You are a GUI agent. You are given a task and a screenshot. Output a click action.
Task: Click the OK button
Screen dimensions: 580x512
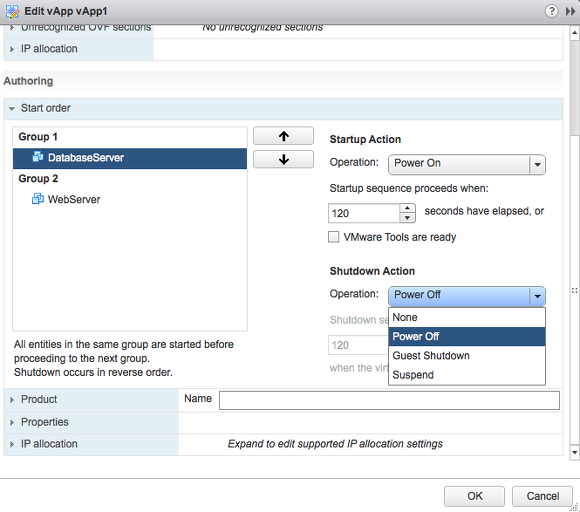[x=474, y=496]
